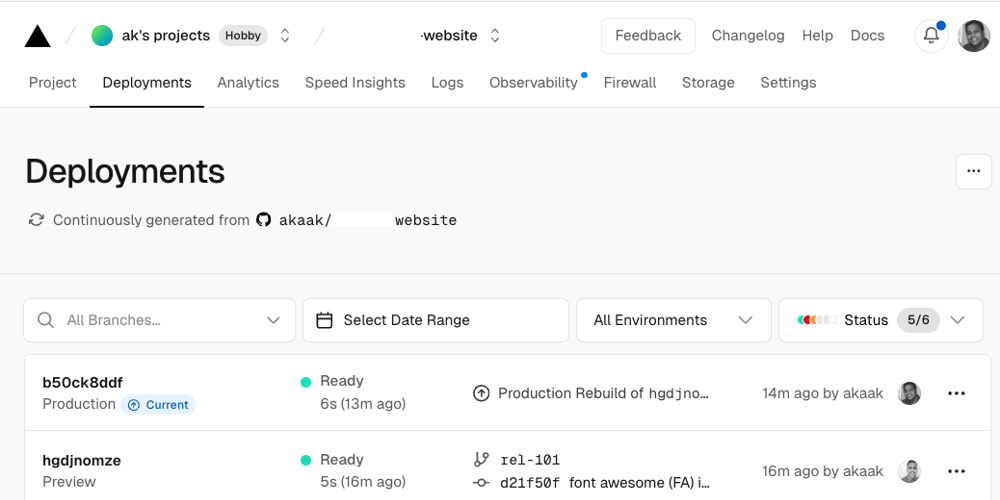Open the Changelog link
This screenshot has width=1000, height=500.
748,36
